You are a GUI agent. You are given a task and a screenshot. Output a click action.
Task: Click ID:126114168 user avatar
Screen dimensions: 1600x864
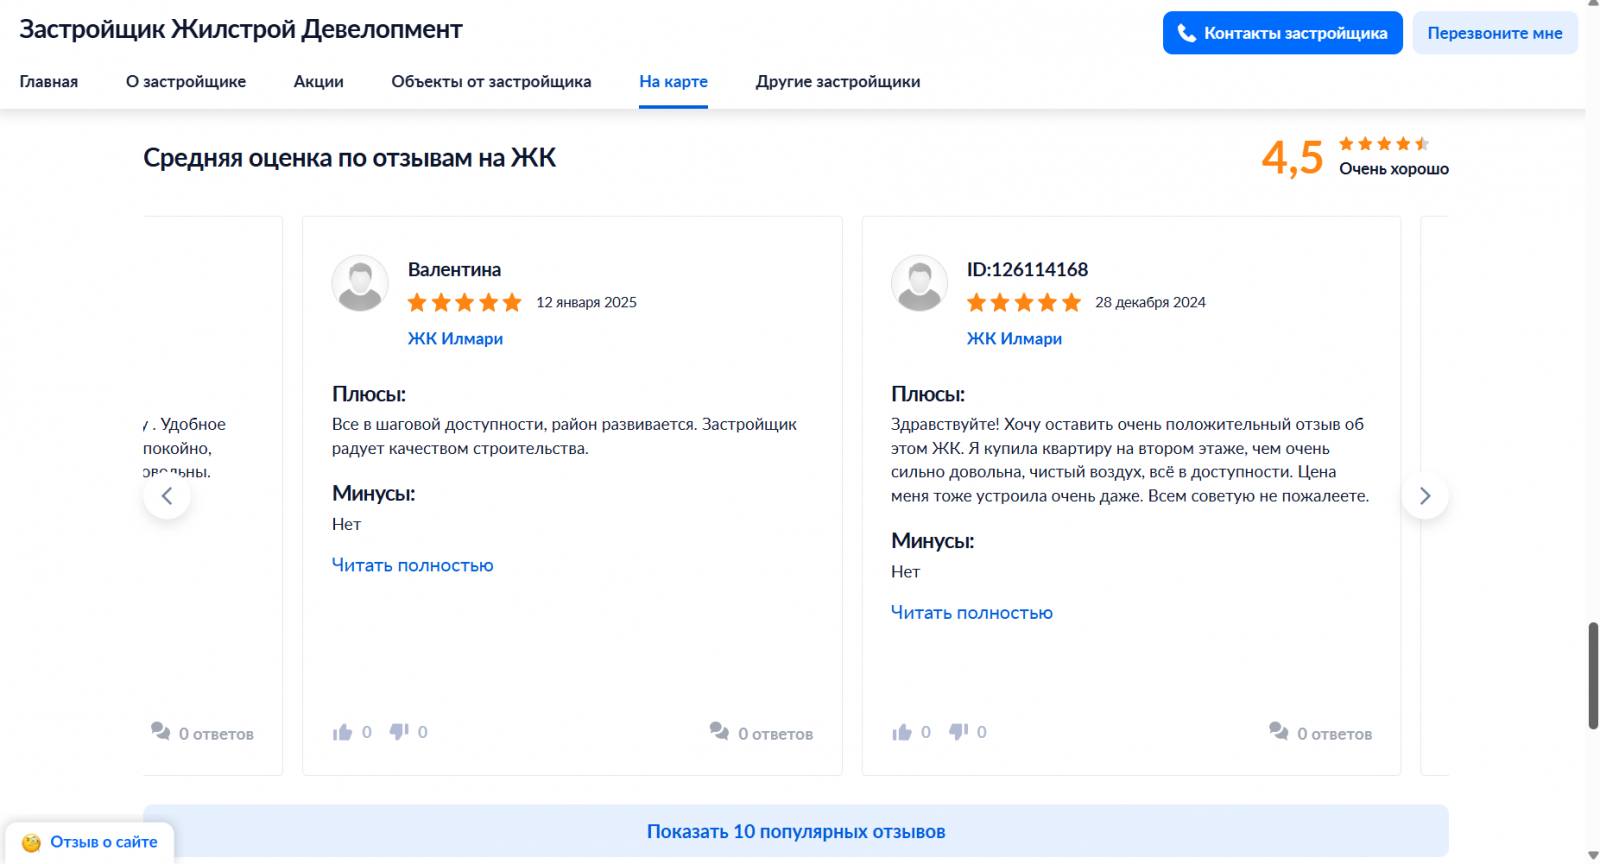[x=919, y=283]
